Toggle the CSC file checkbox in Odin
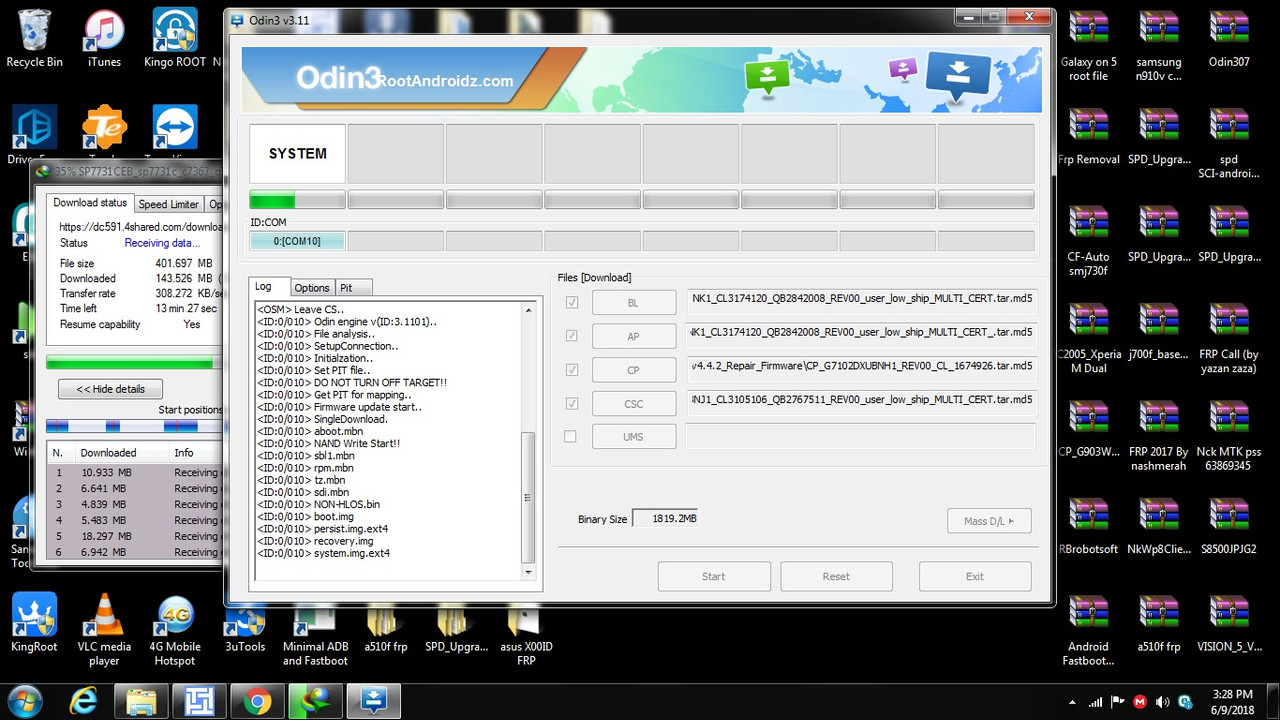Viewport: 1280px width, 720px height. (572, 404)
